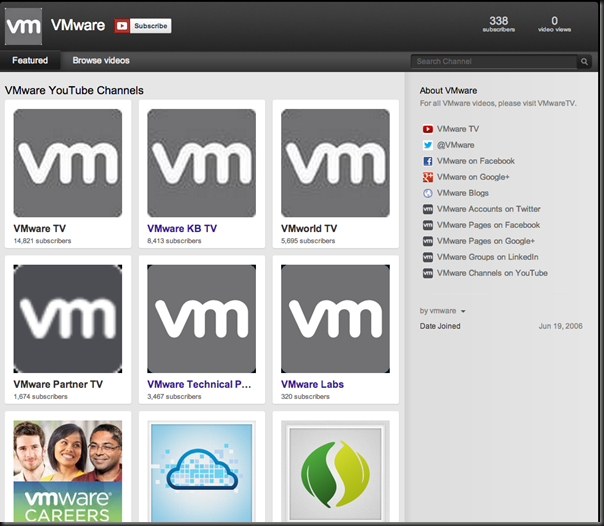Open VMware on Google+ link

(x=473, y=177)
